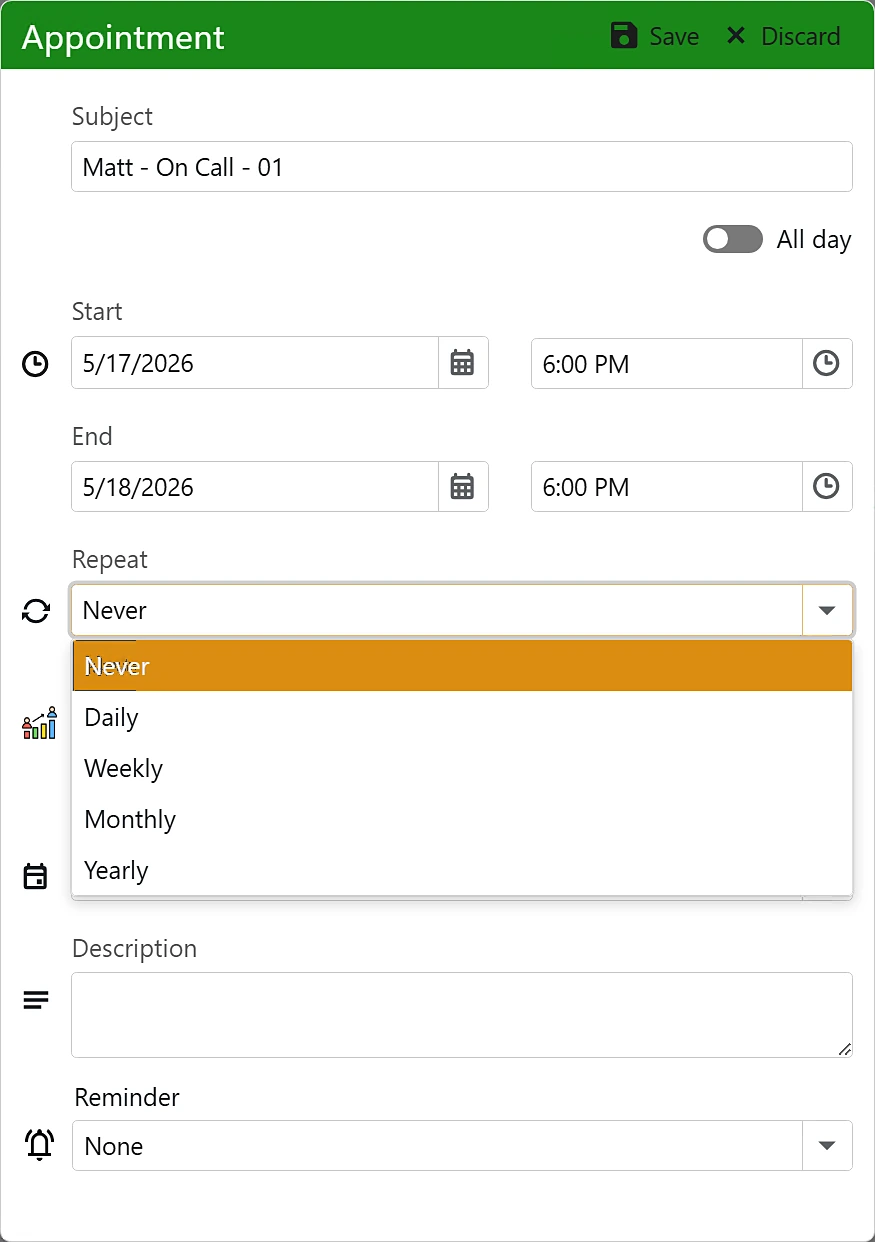Screen dimensions: 875x1242
Task: Click the Save button label
Action: (x=674, y=37)
